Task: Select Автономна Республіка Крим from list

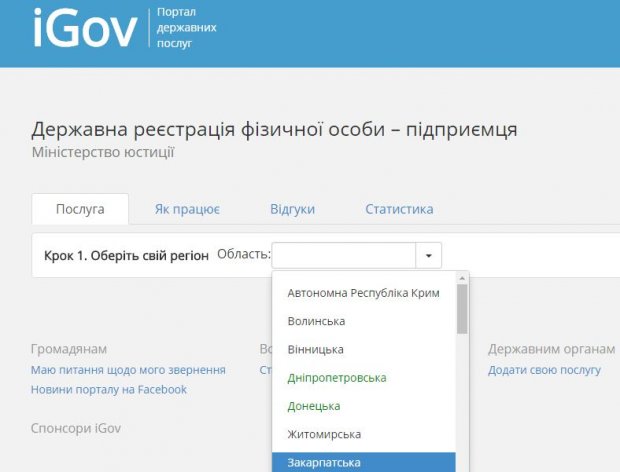Action: pyautogui.click(x=363, y=293)
